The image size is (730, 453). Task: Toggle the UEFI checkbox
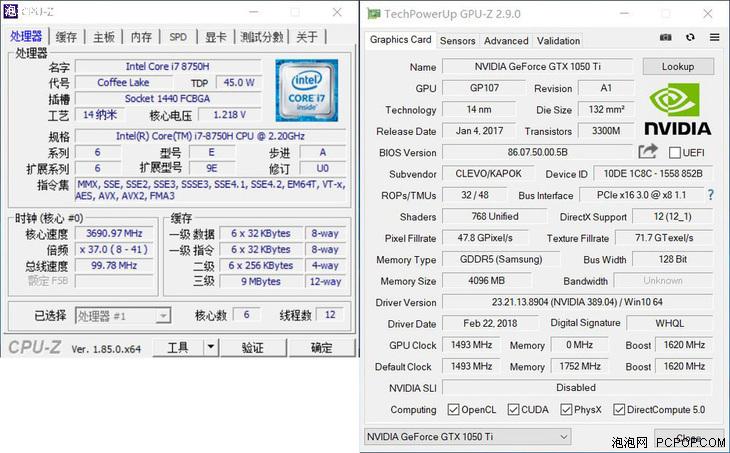(x=674, y=152)
